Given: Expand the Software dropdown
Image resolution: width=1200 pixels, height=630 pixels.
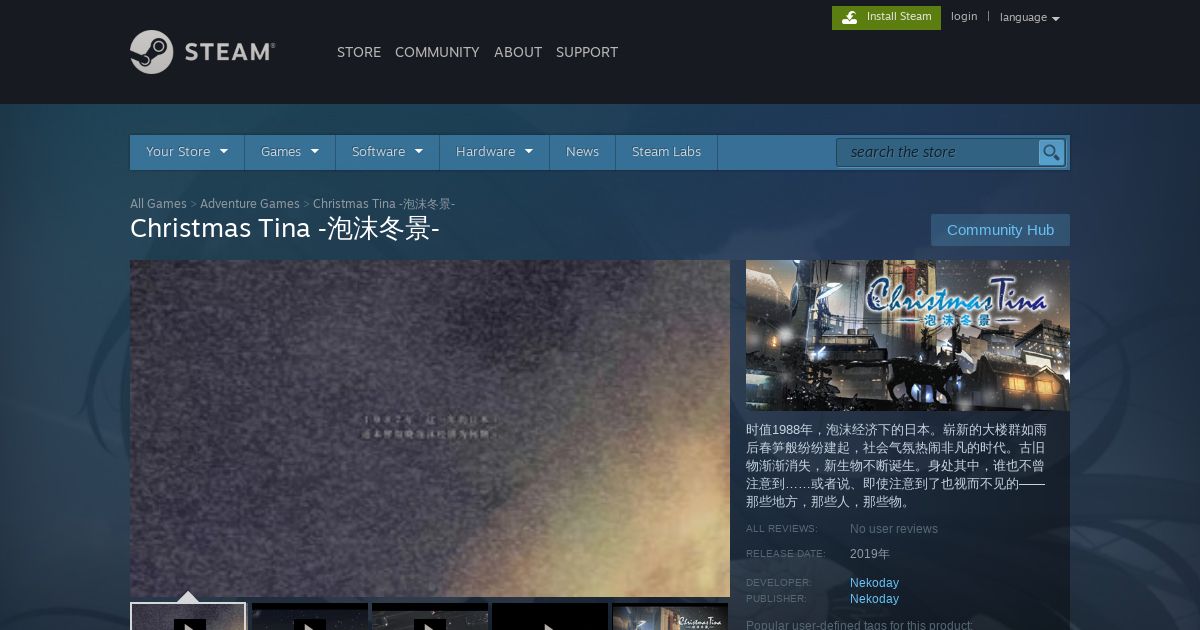Looking at the screenshot, I should pos(387,152).
